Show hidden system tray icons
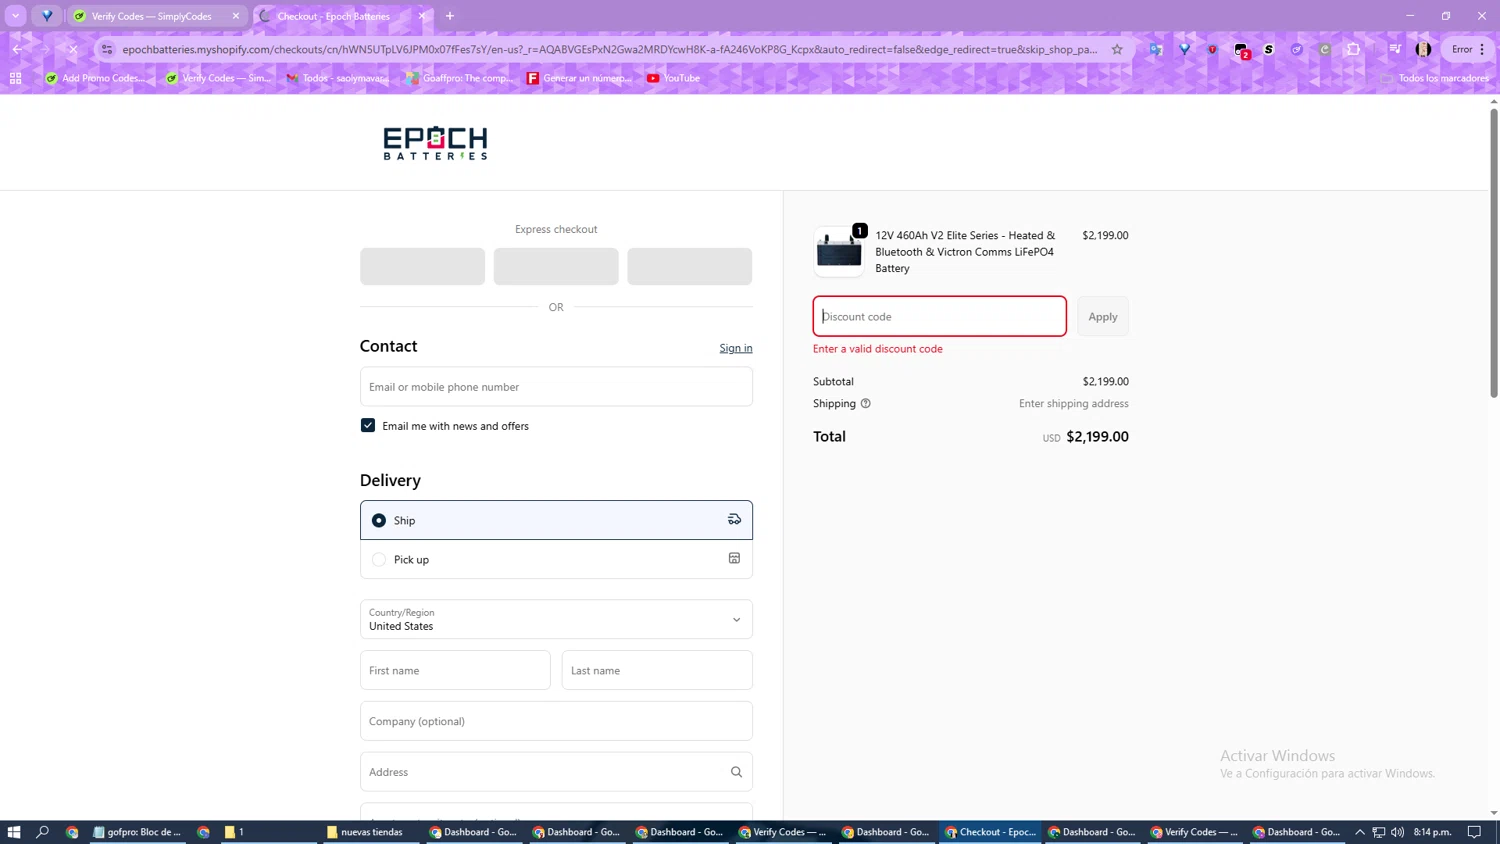 tap(1359, 832)
